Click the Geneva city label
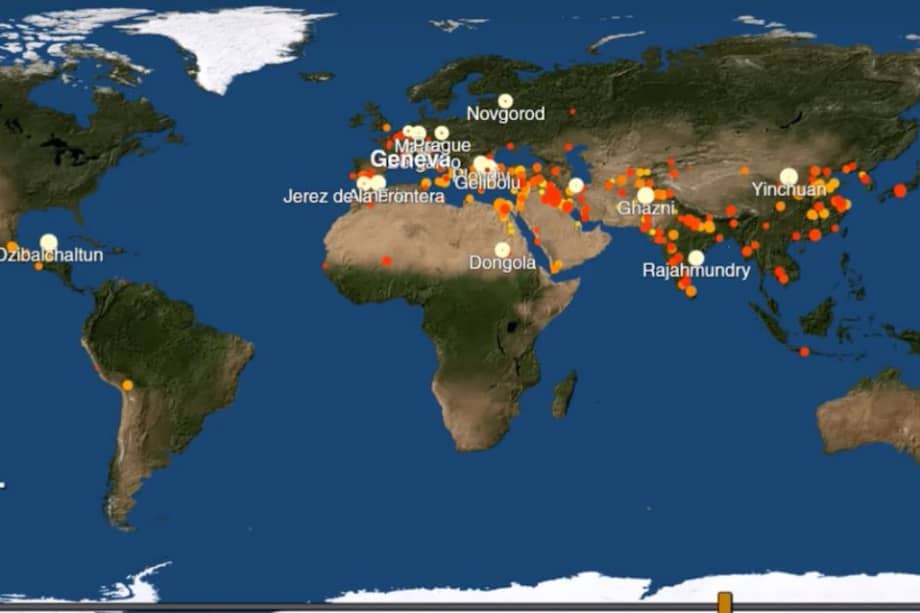 410,160
